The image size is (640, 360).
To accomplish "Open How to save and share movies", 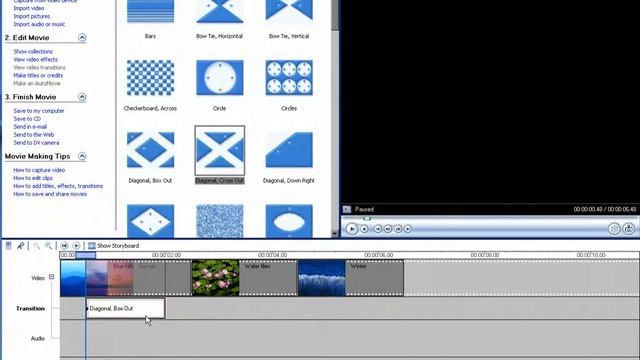I will (x=50, y=194).
